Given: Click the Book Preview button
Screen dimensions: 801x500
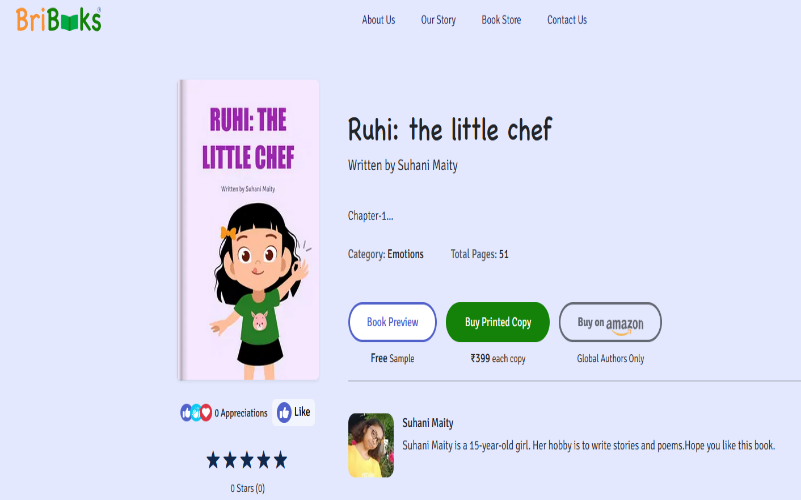Looking at the screenshot, I should [392, 322].
